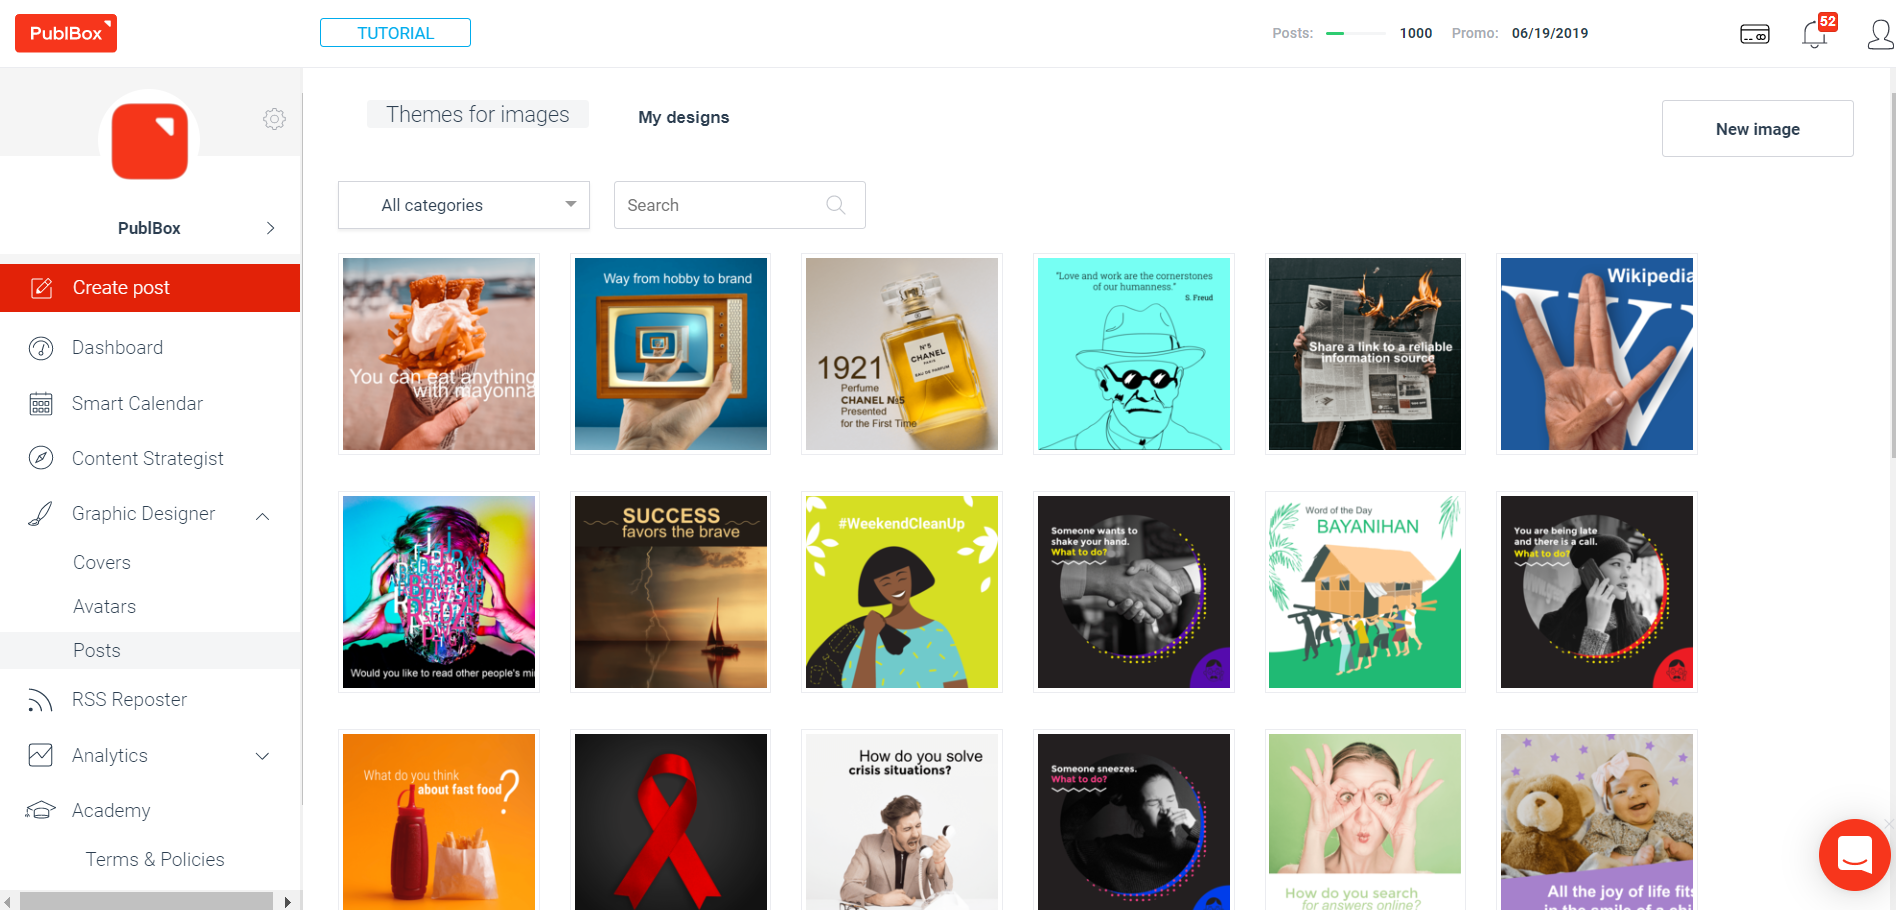This screenshot has height=910, width=1896.
Task: Switch to My designs tab
Action: coord(684,117)
